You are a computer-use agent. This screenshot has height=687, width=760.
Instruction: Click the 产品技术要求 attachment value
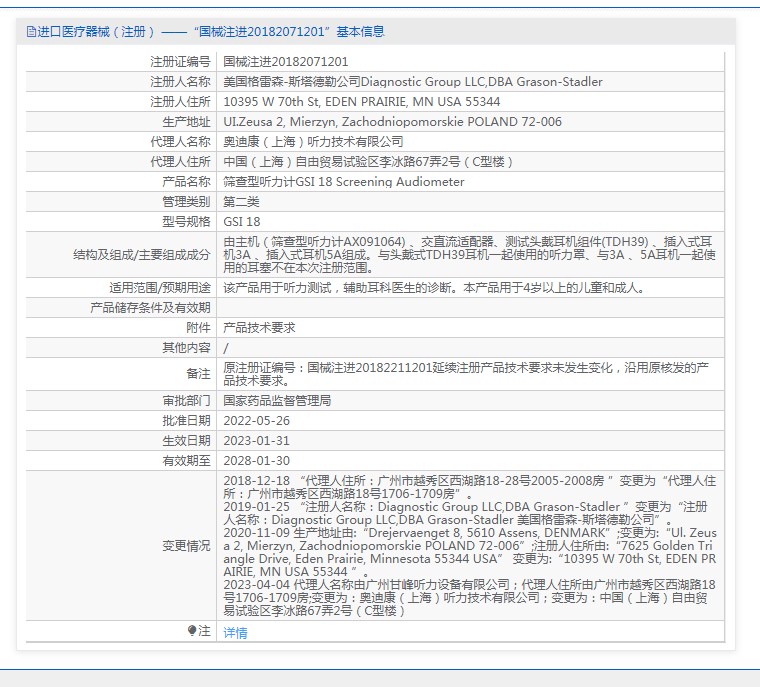pos(259,328)
